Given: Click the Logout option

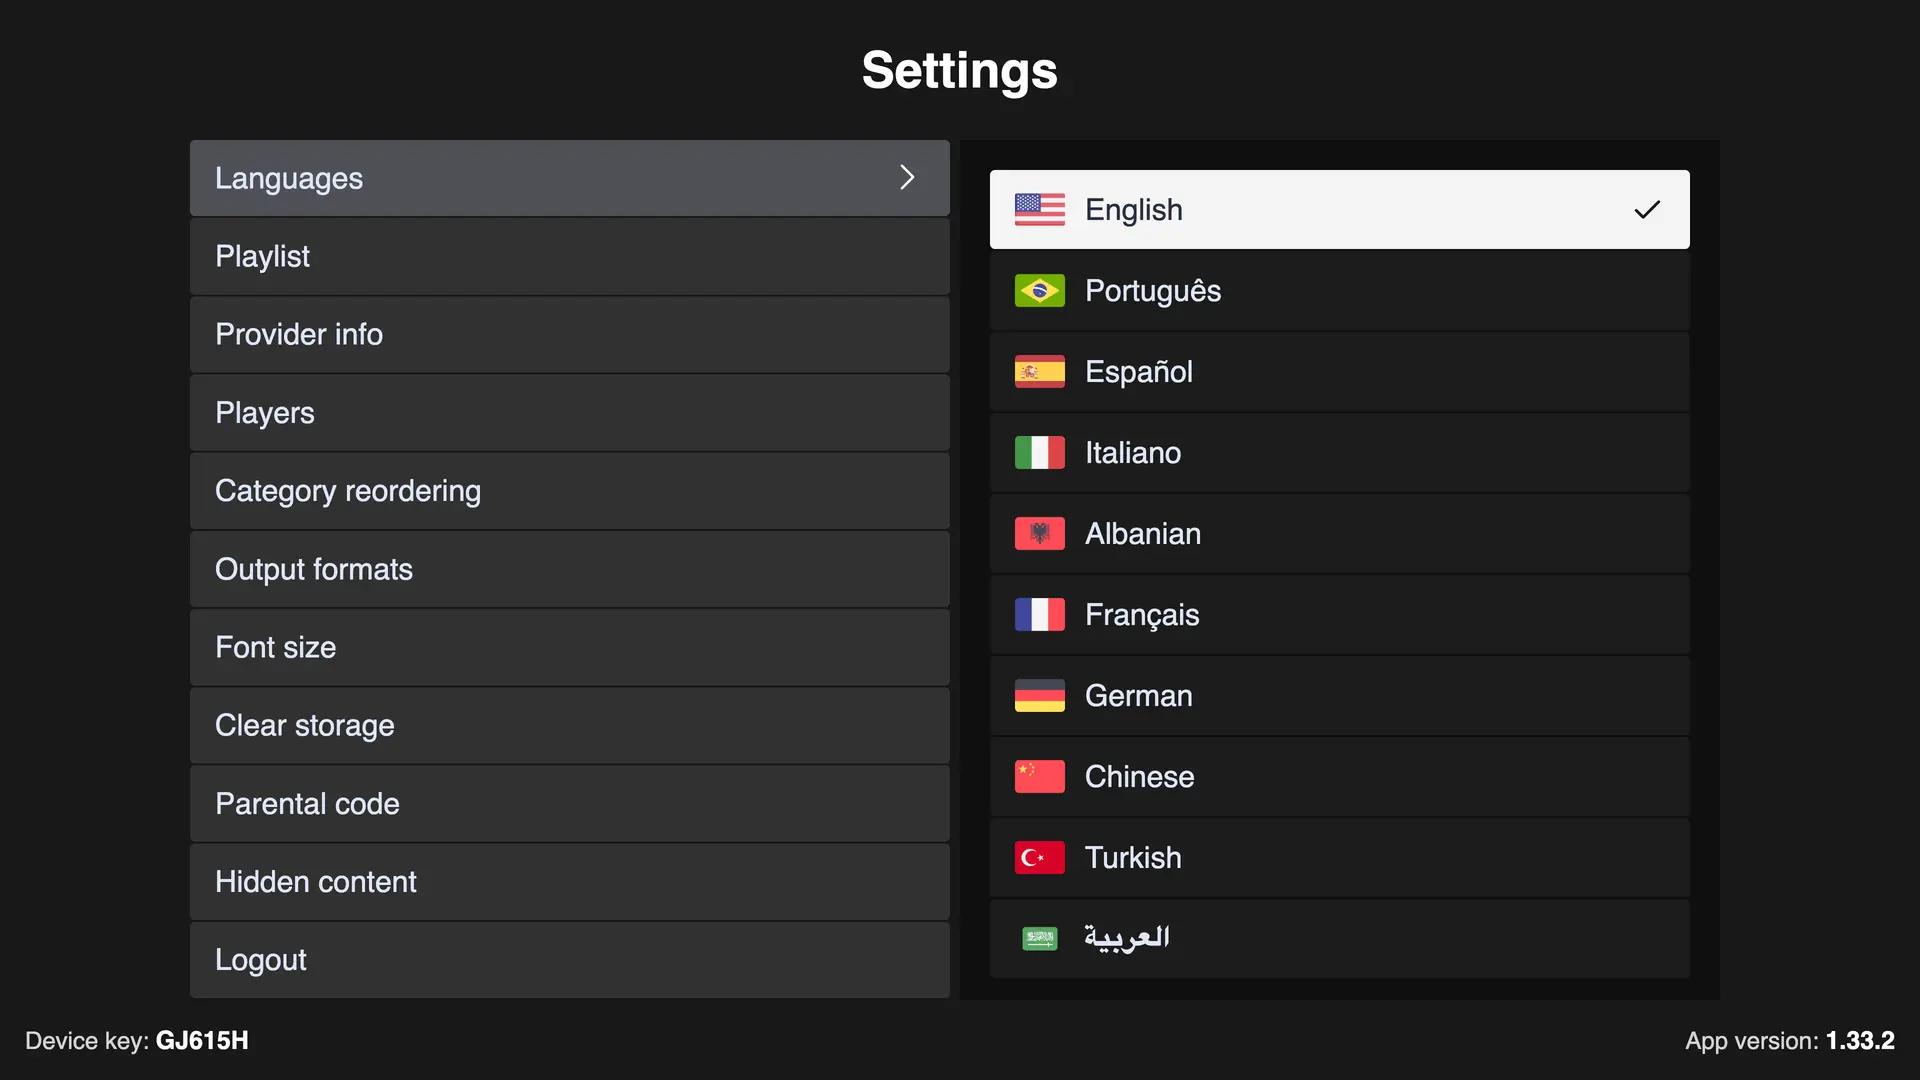Looking at the screenshot, I should click(569, 960).
